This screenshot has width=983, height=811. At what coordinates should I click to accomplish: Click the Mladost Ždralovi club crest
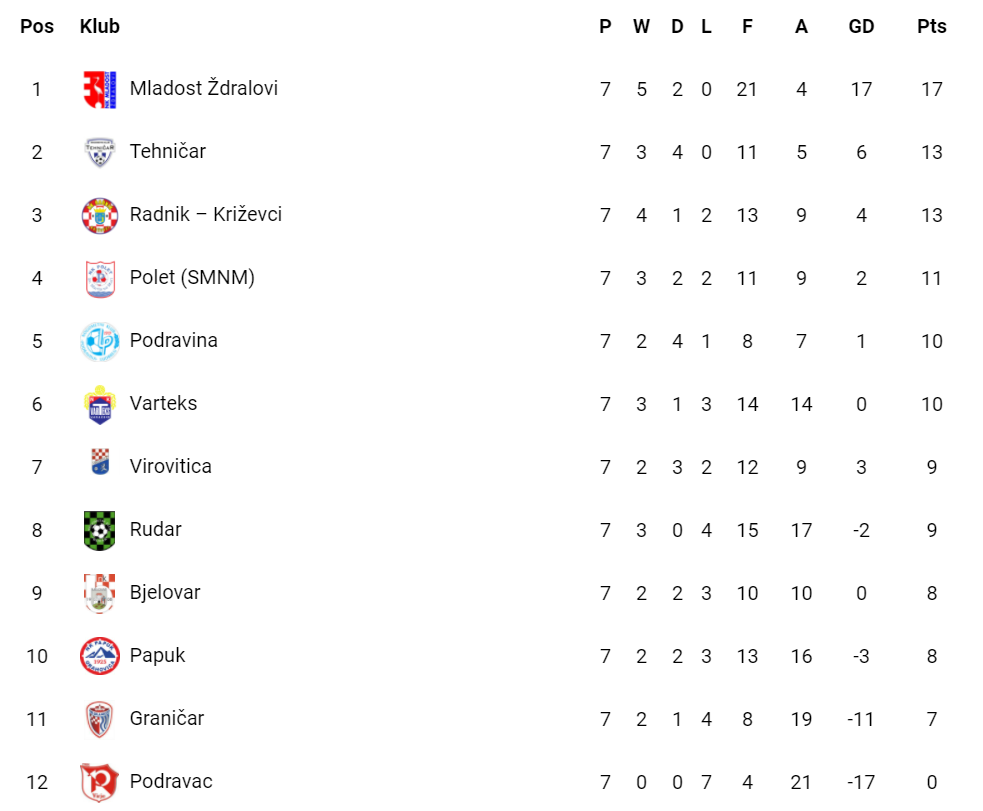(100, 89)
